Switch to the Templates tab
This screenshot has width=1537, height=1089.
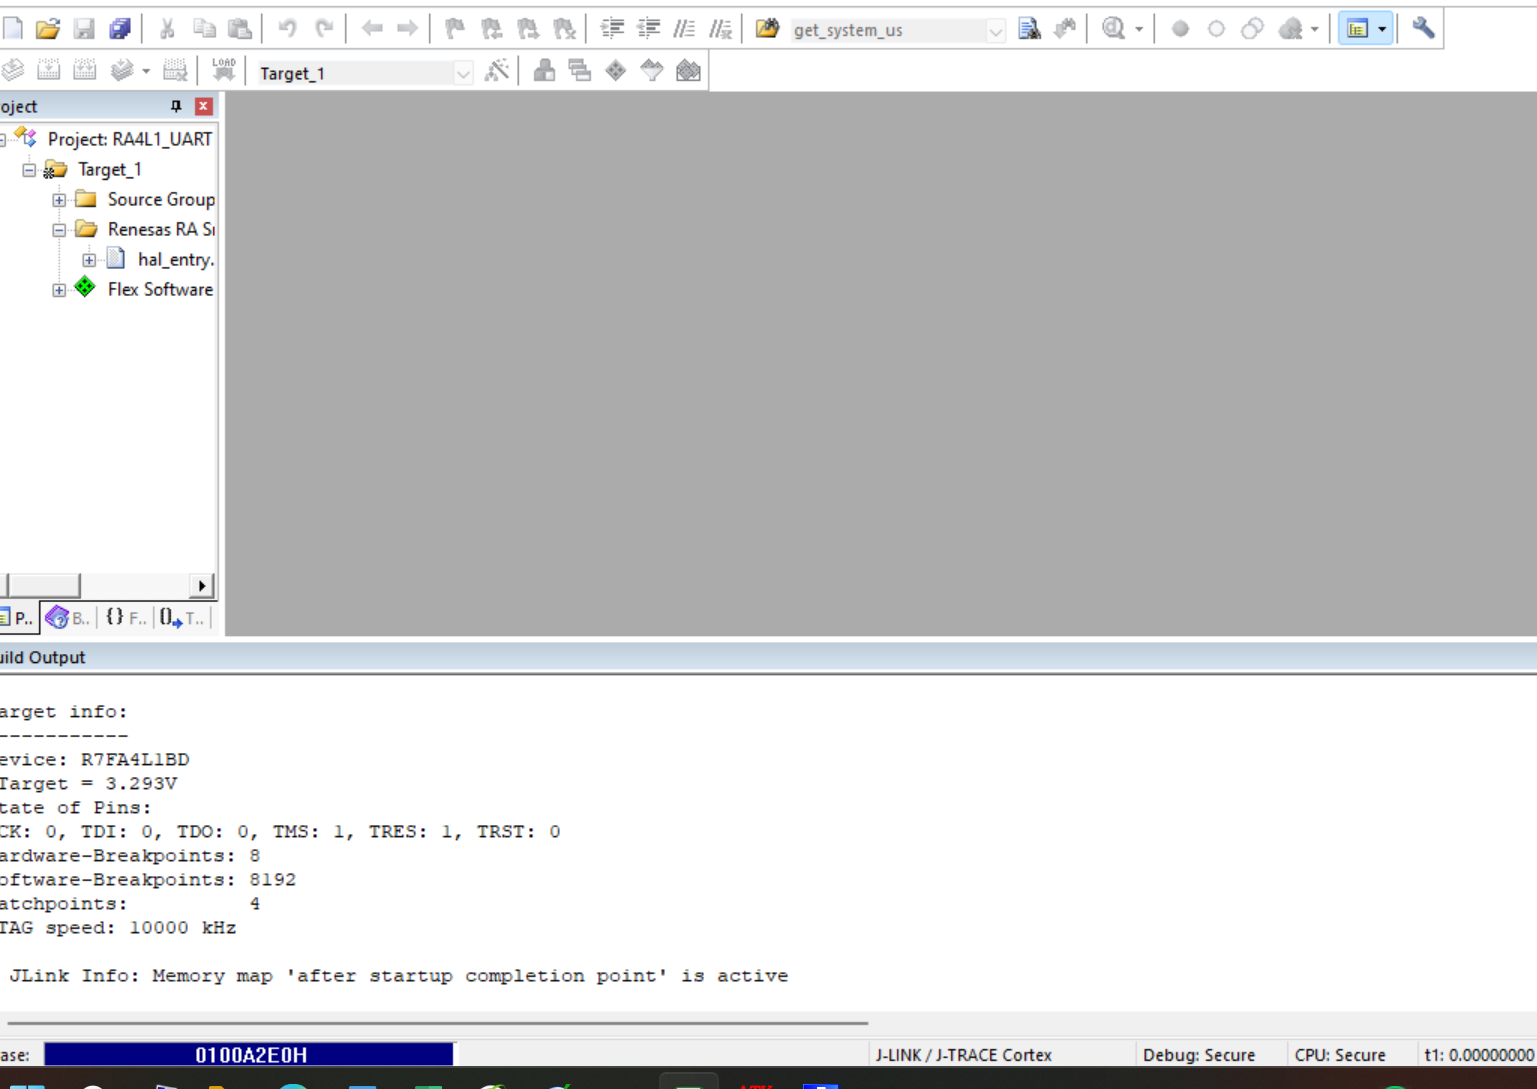pos(182,618)
